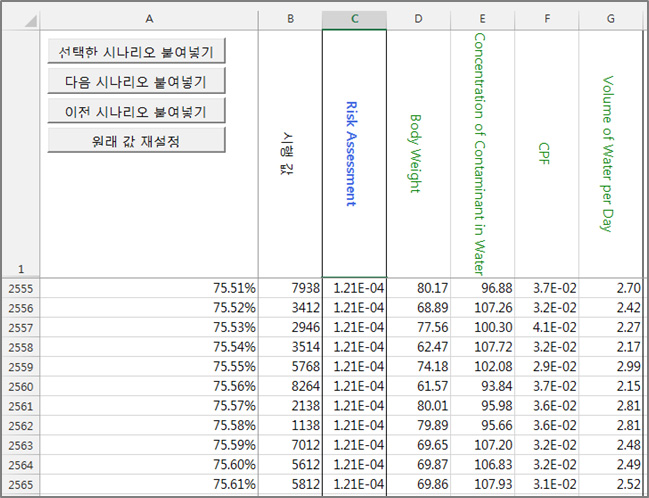Image resolution: width=649 pixels, height=498 pixels.
Task: Click cell showing 75.55%
Action: point(149,366)
